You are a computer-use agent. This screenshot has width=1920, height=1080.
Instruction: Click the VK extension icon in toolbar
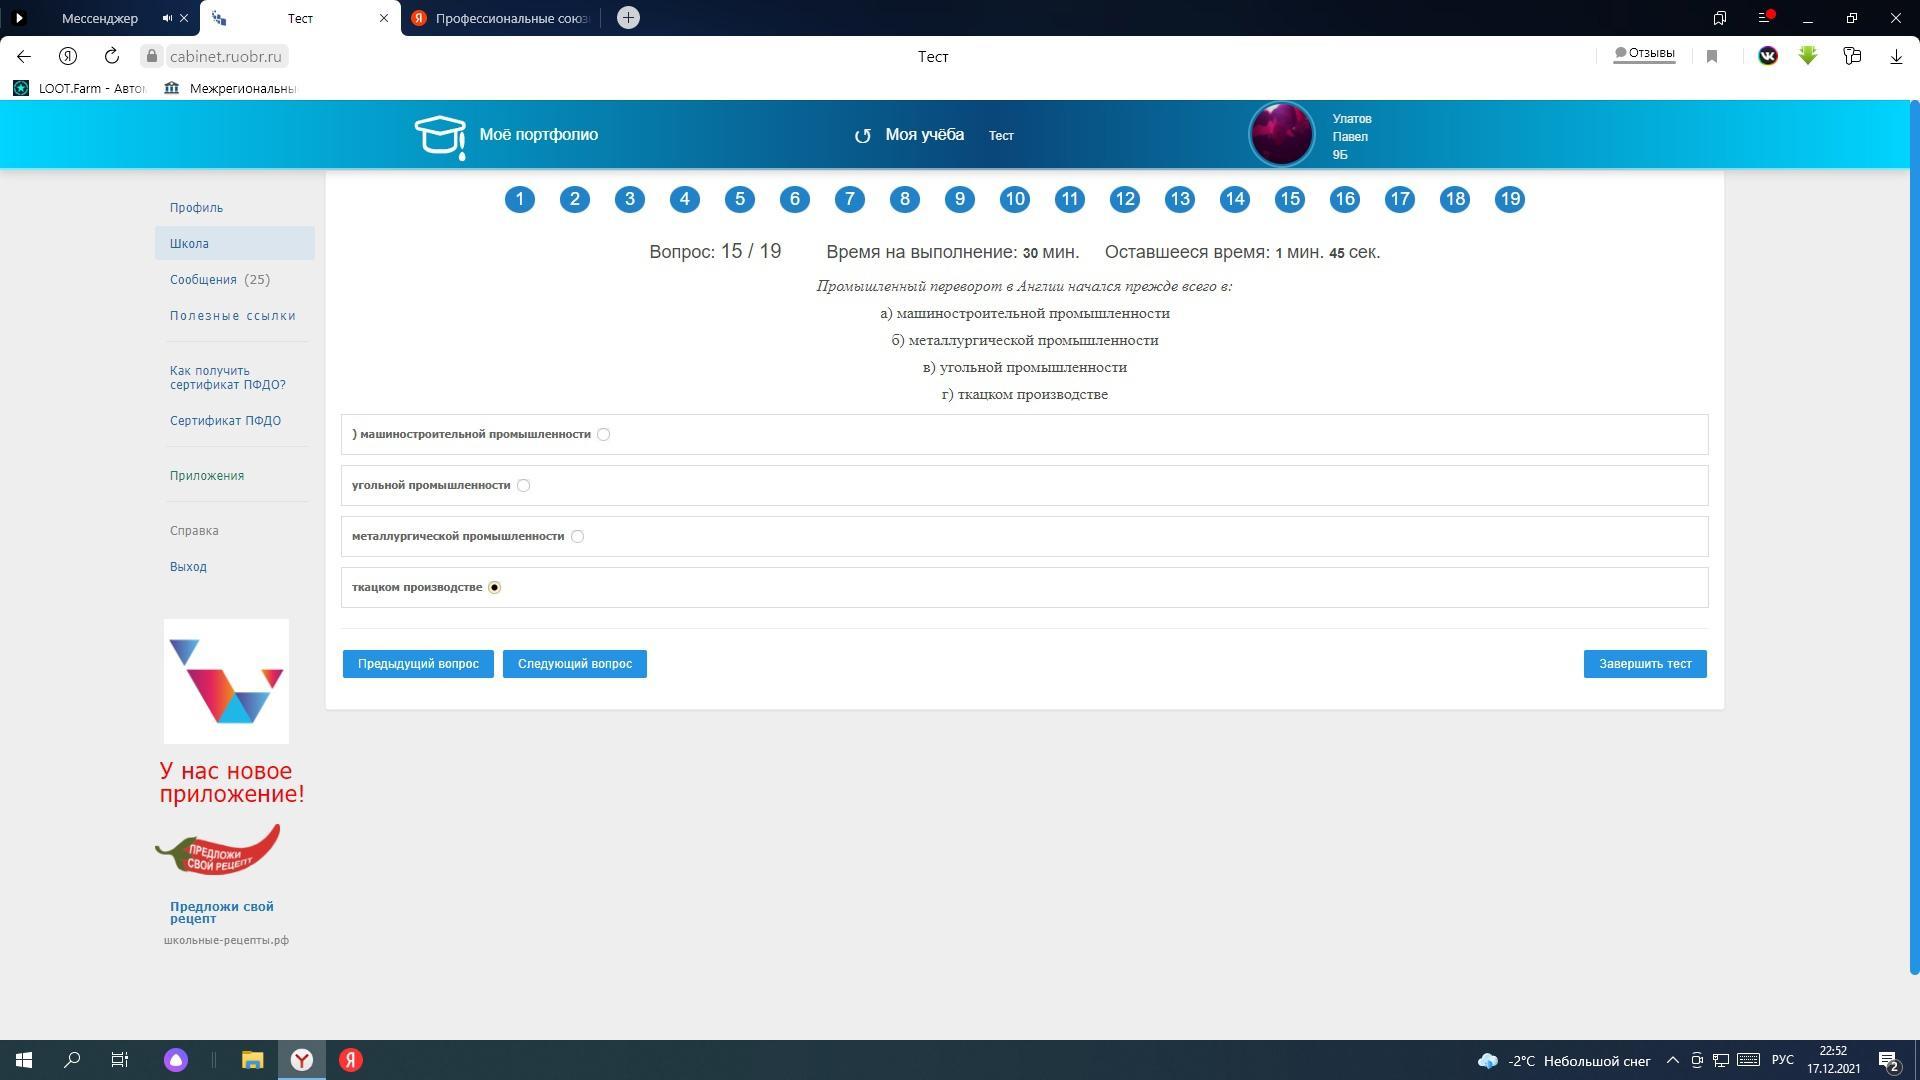[1767, 56]
